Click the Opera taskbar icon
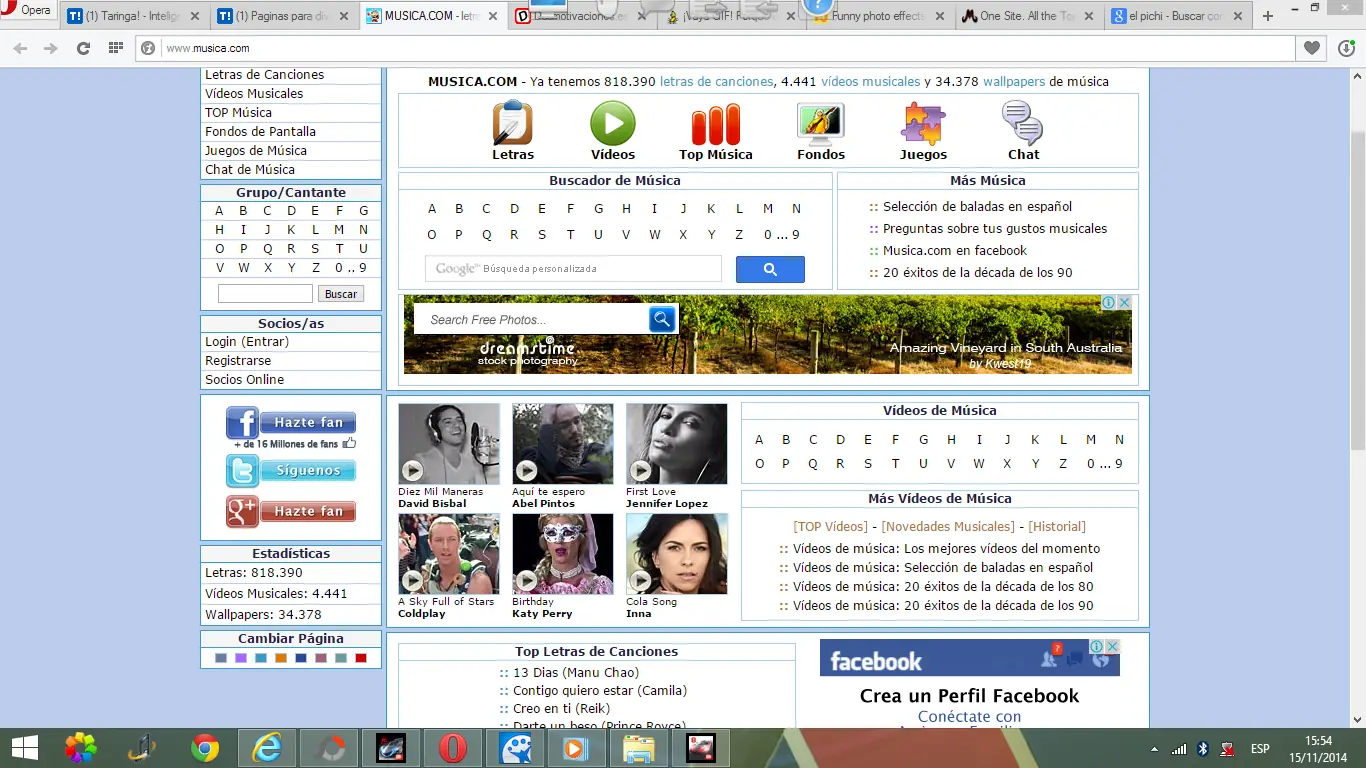The image size is (1366, 768). coord(453,748)
